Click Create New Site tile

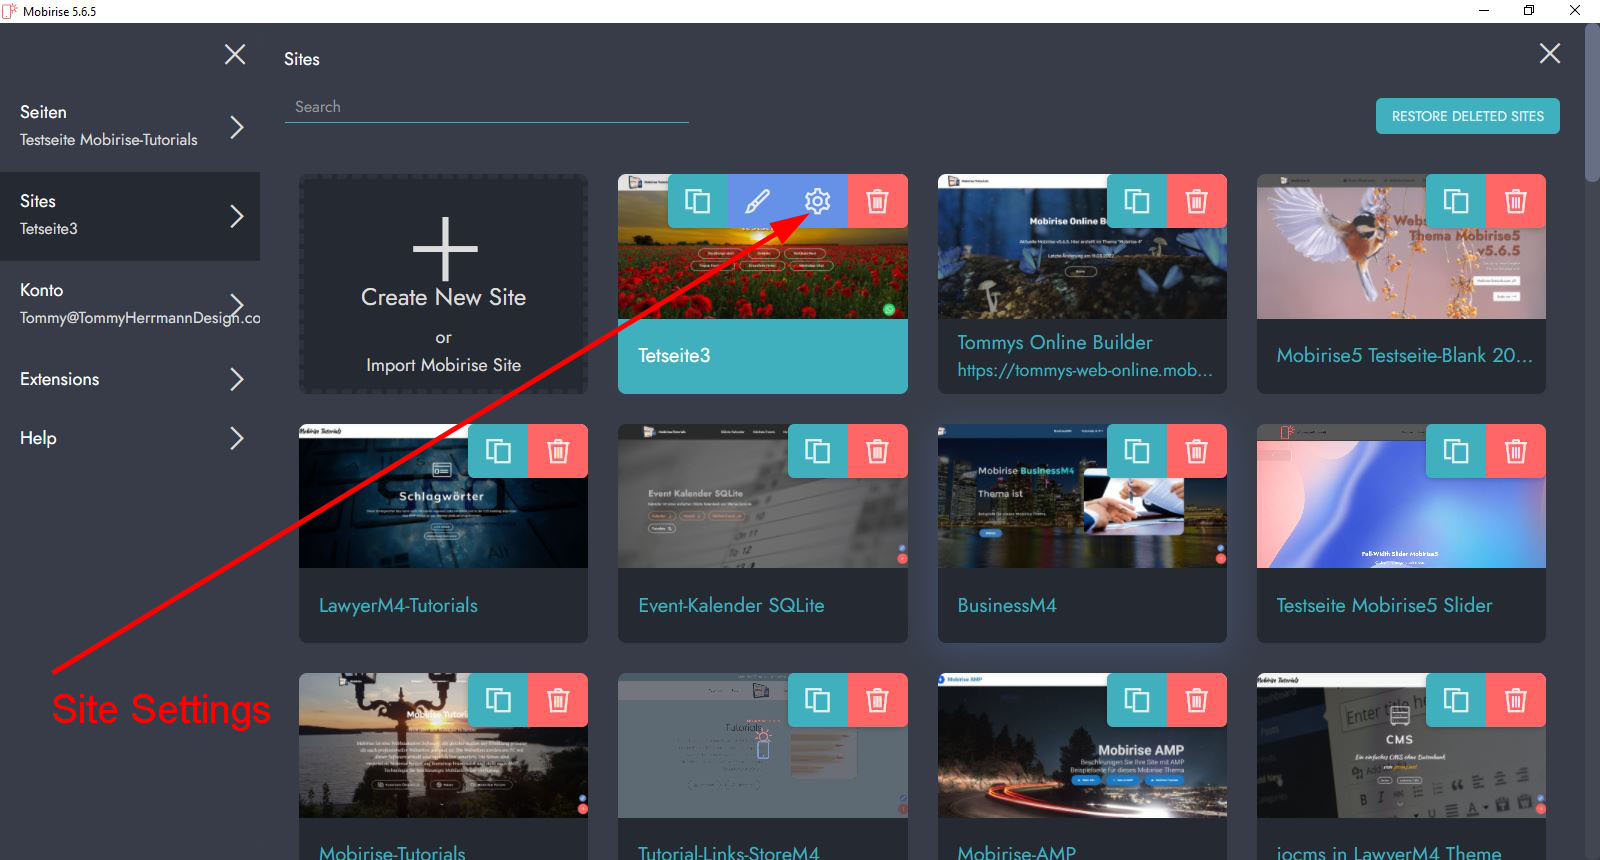point(443,284)
